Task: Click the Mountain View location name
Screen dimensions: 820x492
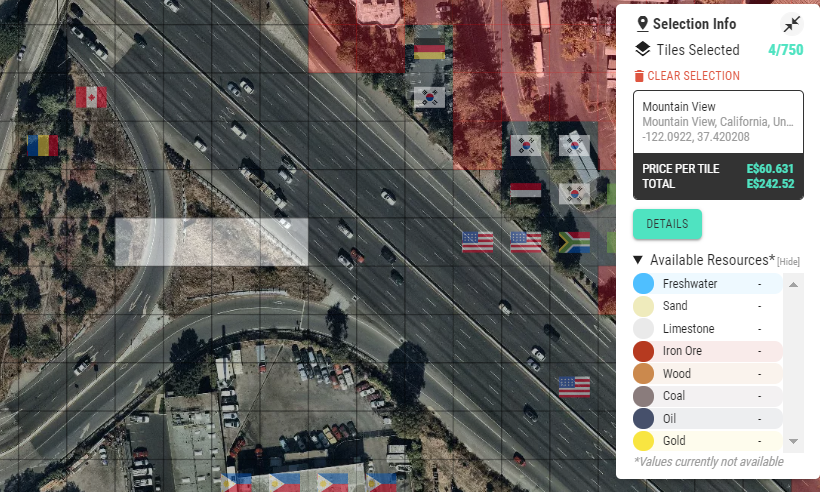Action: click(x=678, y=107)
